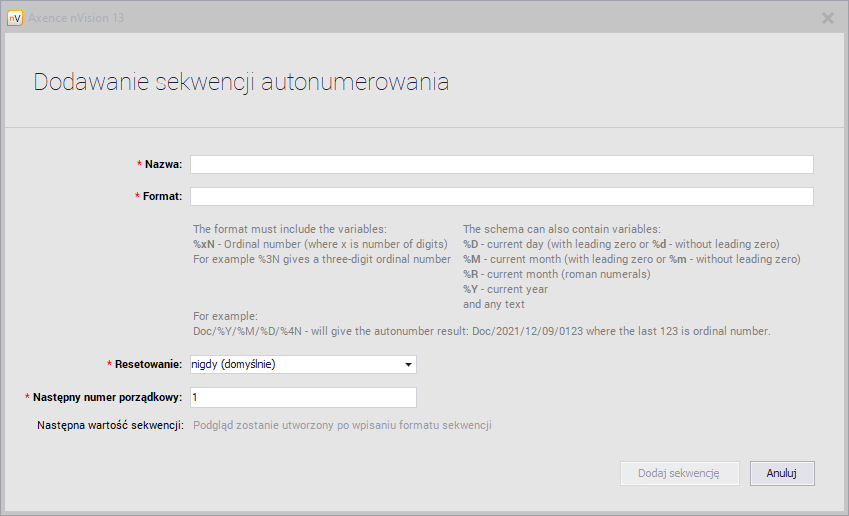Click the Następny numer porządkowy label
Image resolution: width=849 pixels, height=516 pixels.
pos(107,398)
